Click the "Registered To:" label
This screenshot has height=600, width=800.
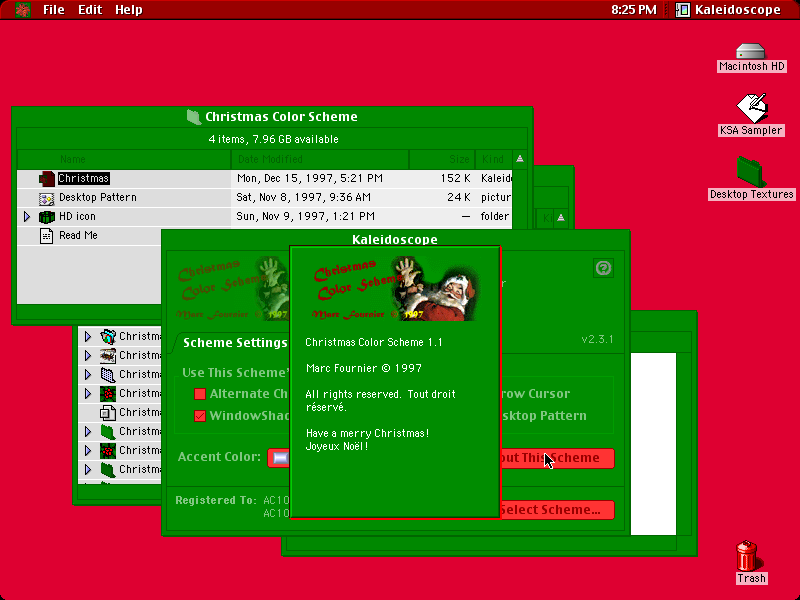pos(216,501)
